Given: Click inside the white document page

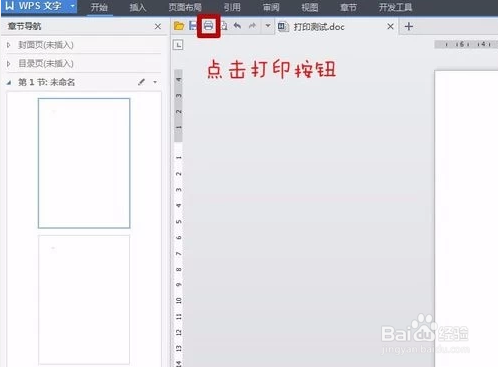Looking at the screenshot, I should [467, 218].
